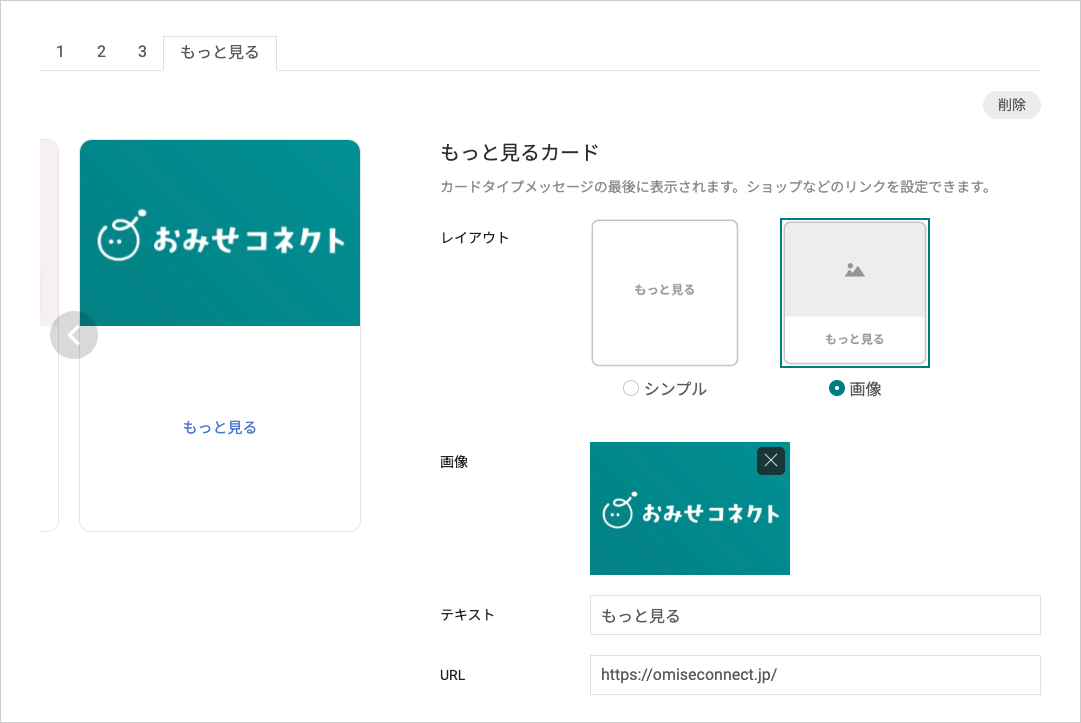Click the もっと見るカード heading text

pos(519,152)
